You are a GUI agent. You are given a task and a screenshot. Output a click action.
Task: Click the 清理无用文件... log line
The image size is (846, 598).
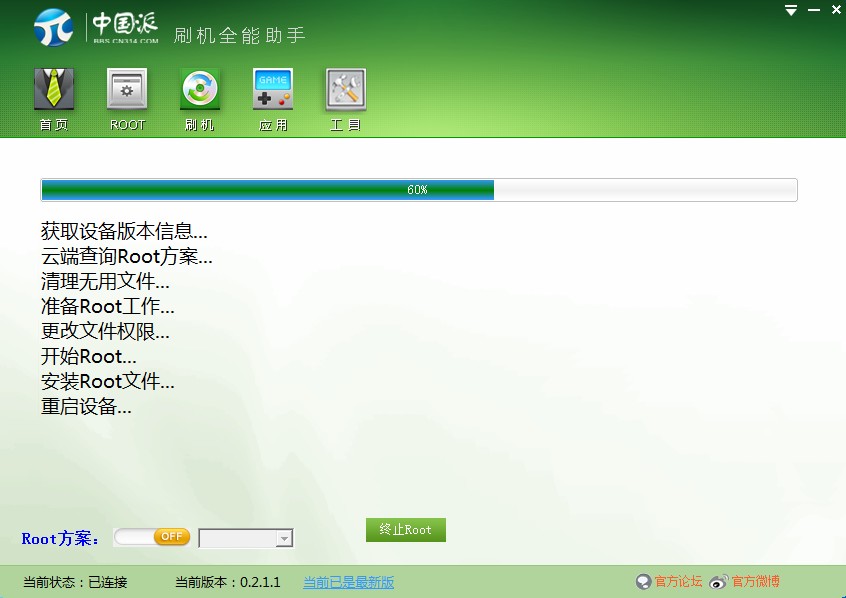[105, 281]
